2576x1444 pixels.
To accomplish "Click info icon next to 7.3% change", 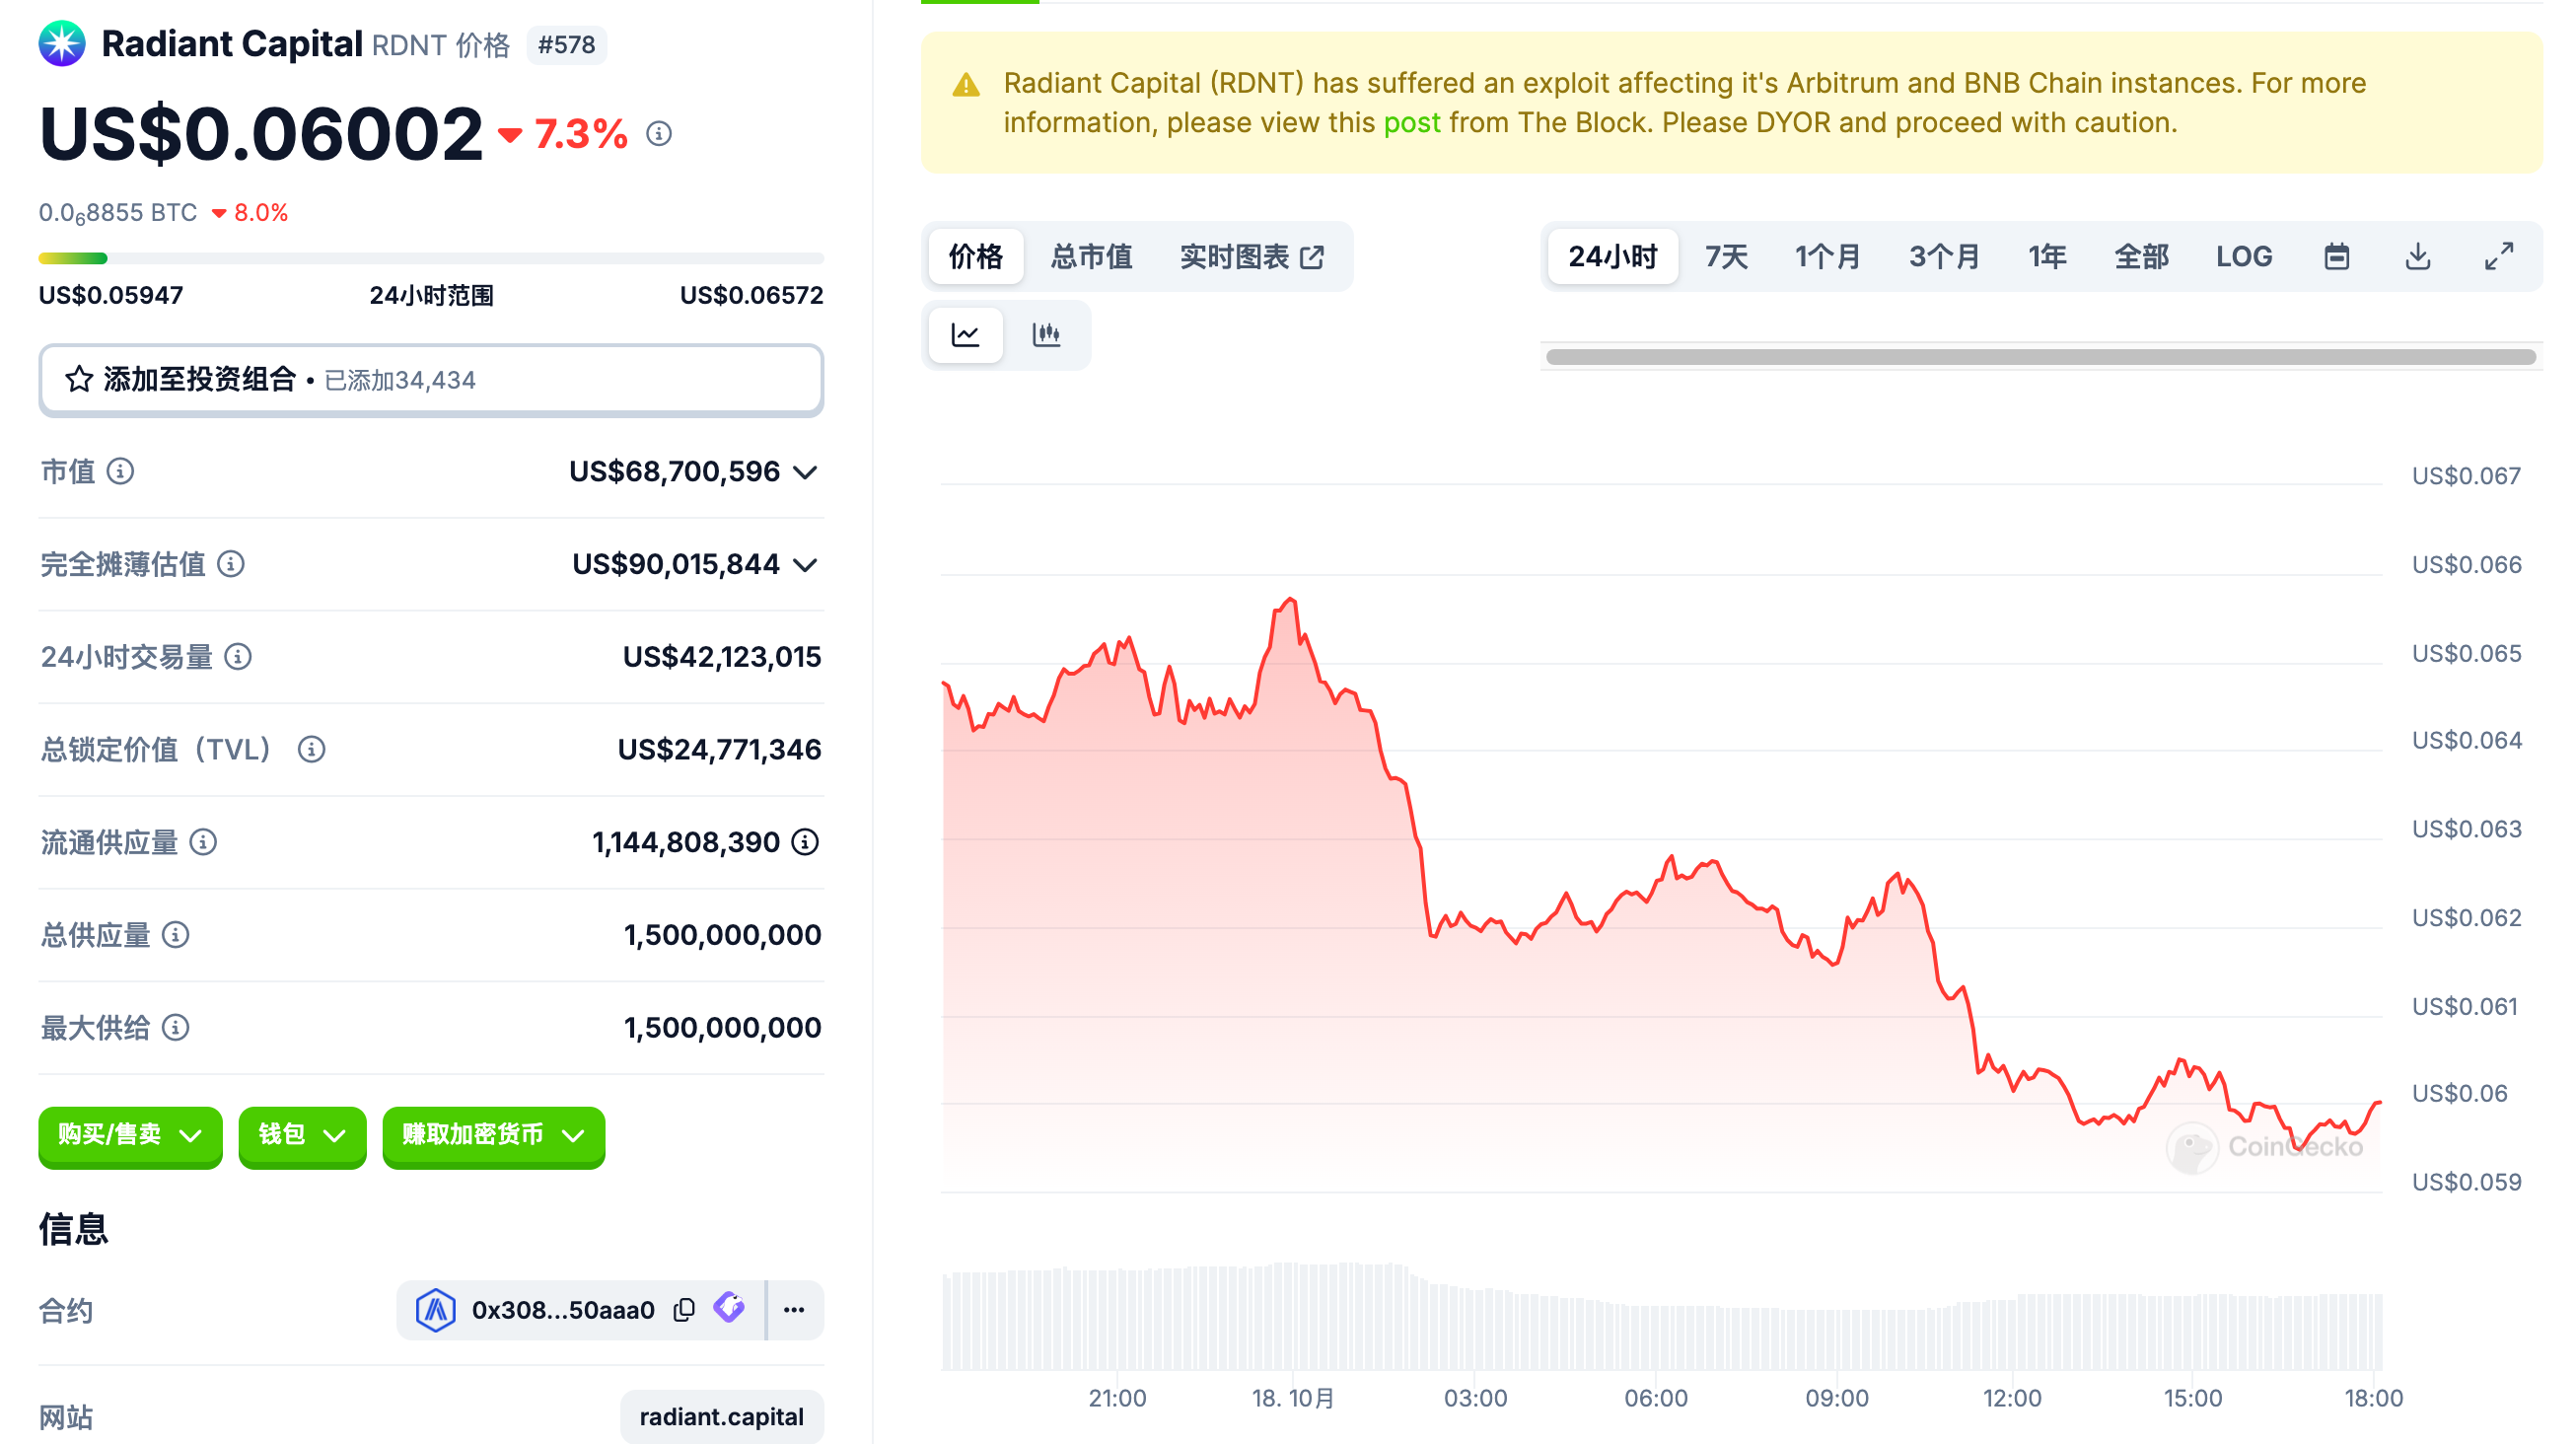I will click(x=658, y=134).
